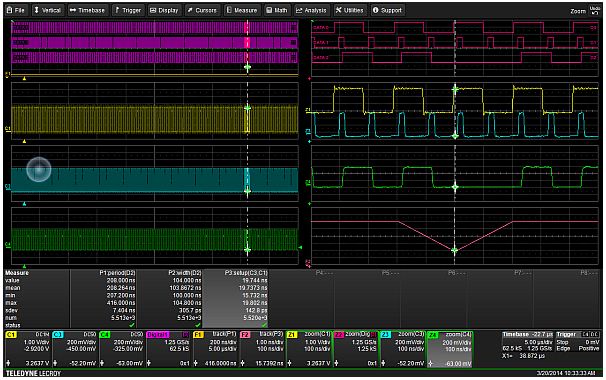Image resolution: width=606 pixels, height=380 pixels.
Task: Open the Z4 zoom(C4) descriptor box
Action: 450,349
